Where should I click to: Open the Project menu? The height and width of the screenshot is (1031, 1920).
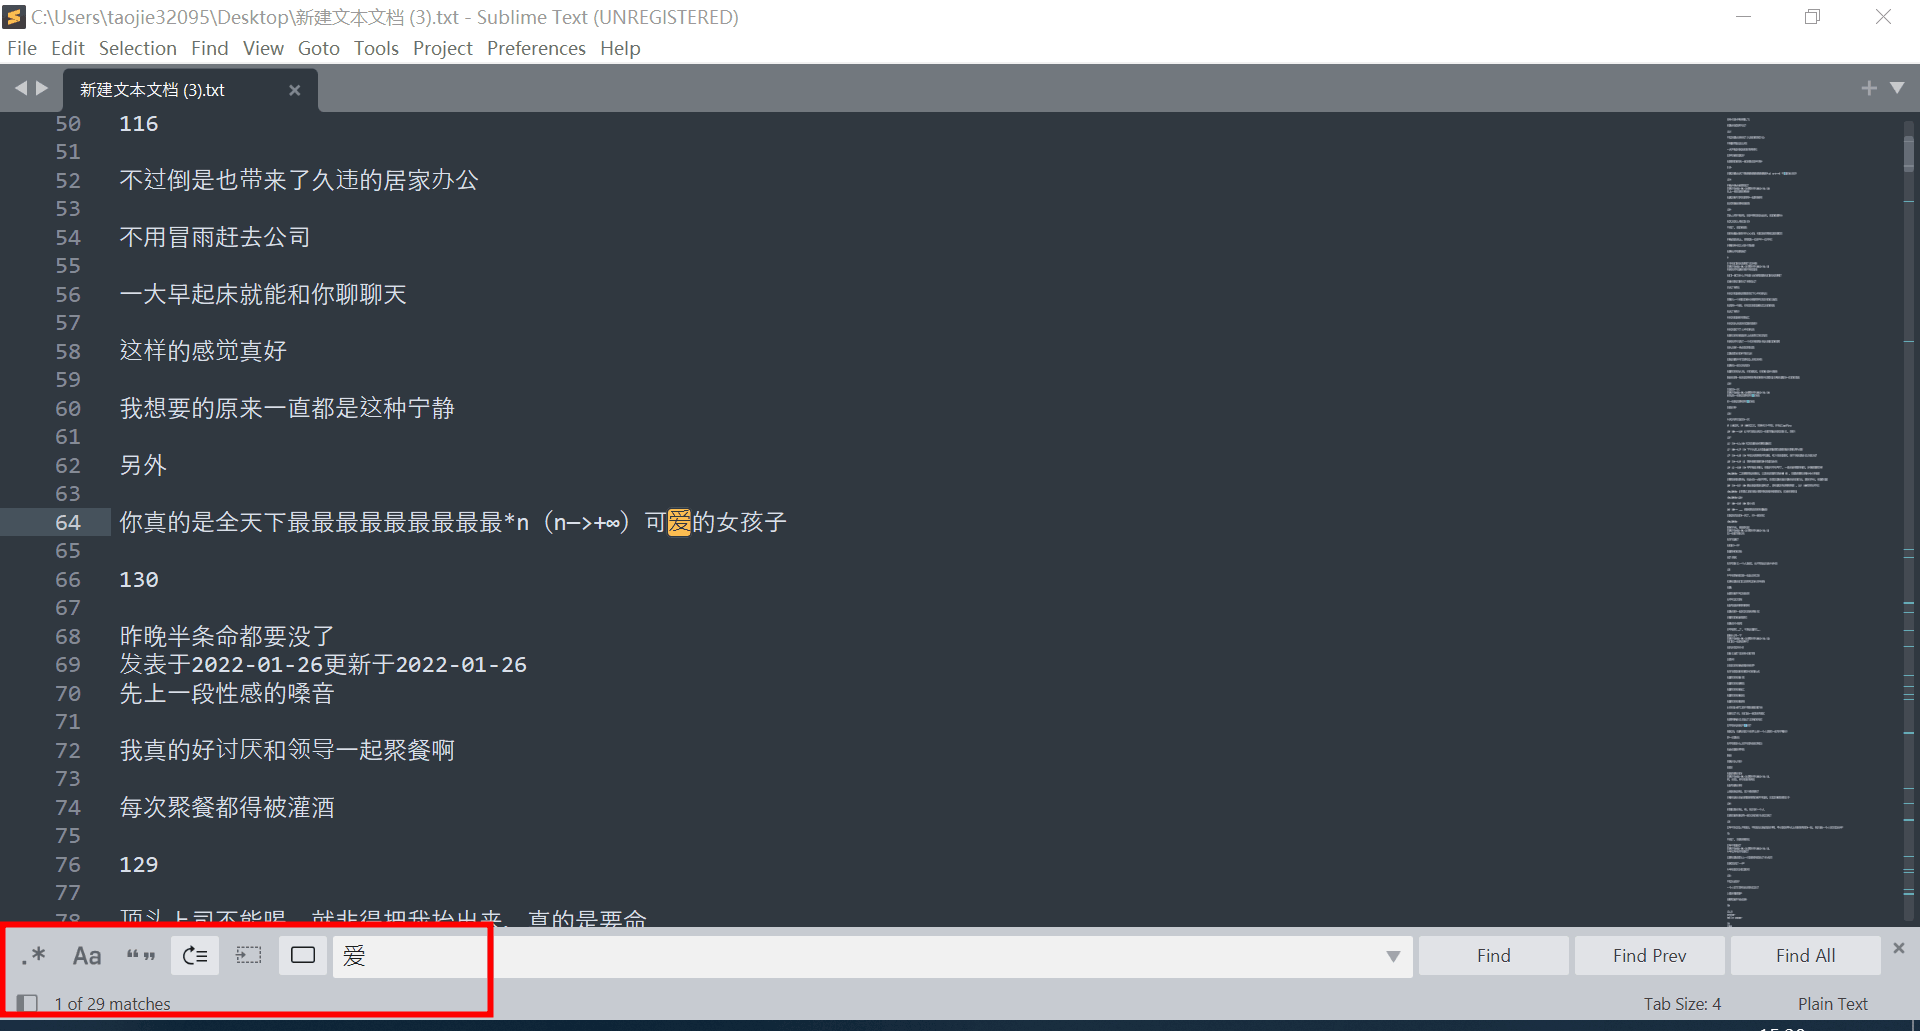[443, 48]
